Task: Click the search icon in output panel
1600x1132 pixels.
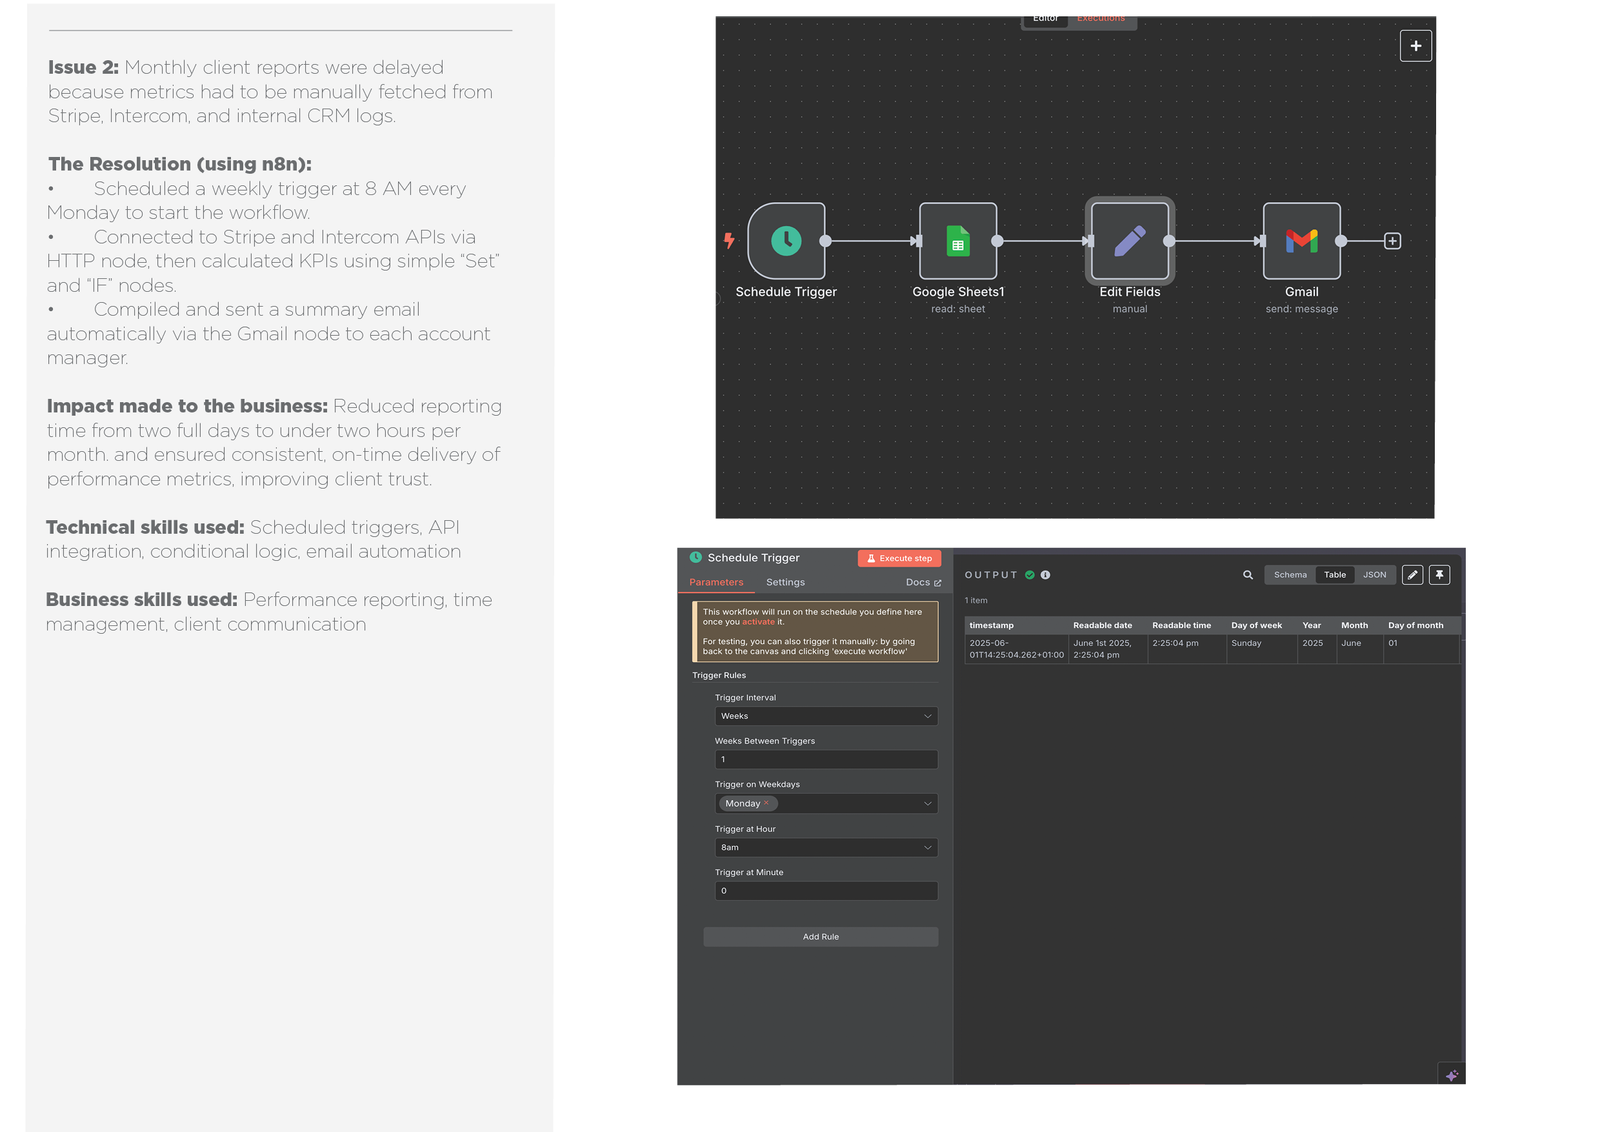Action: click(1248, 575)
